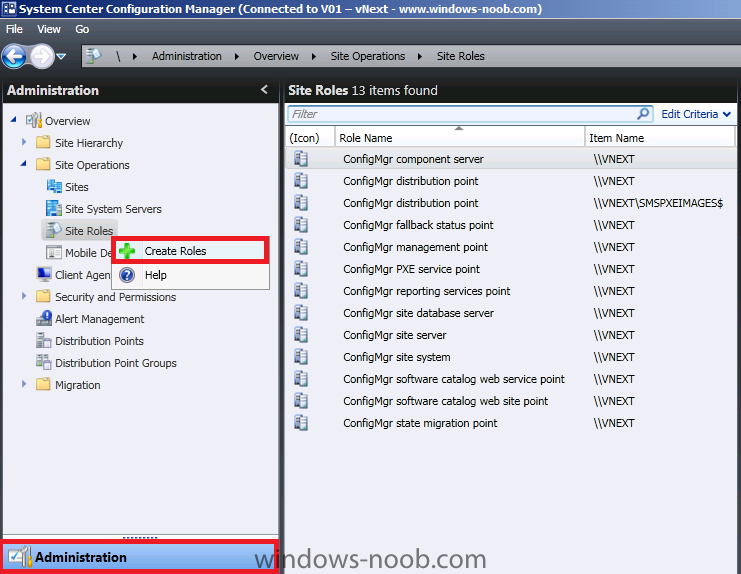
Task: Click Site Roles in the breadcrumb bar
Action: point(461,56)
